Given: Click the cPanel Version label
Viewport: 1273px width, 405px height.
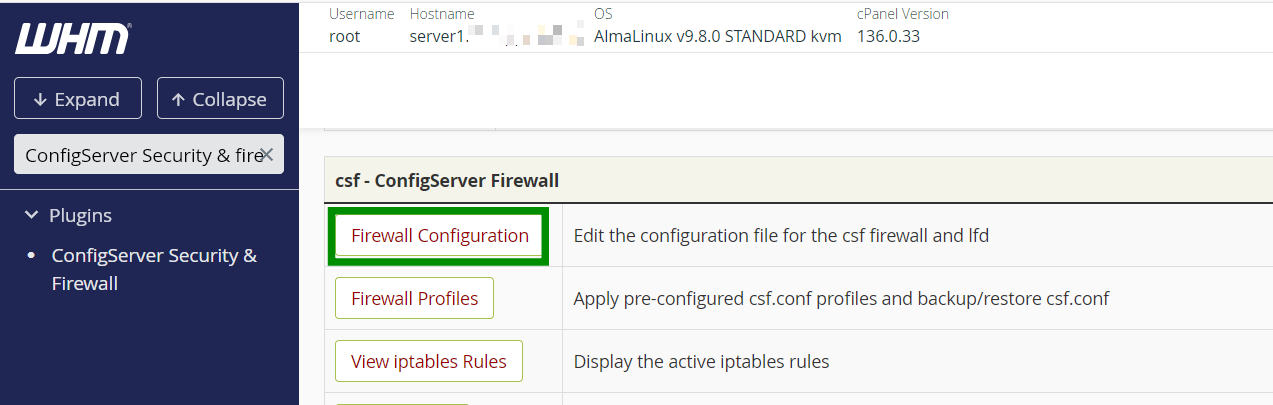Looking at the screenshot, I should coord(903,14).
